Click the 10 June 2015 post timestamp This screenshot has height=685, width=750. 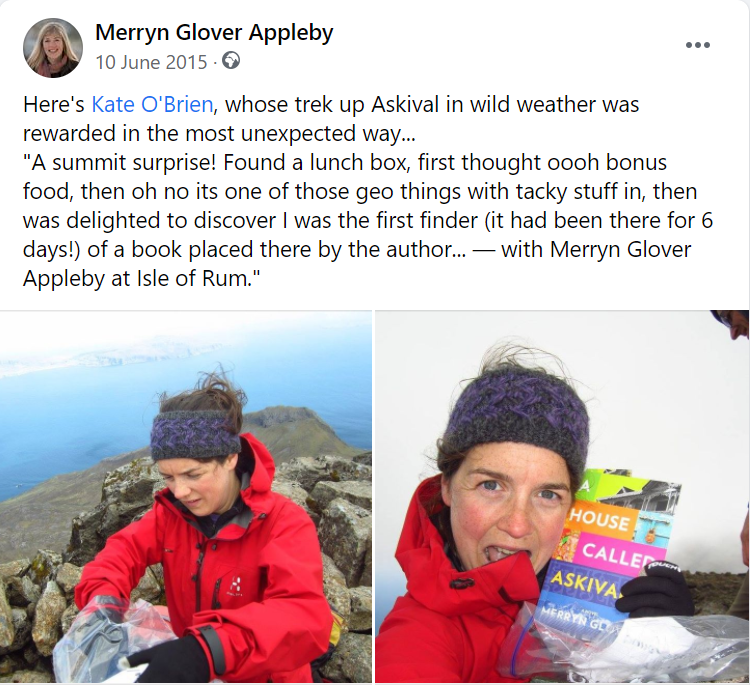click(x=151, y=62)
